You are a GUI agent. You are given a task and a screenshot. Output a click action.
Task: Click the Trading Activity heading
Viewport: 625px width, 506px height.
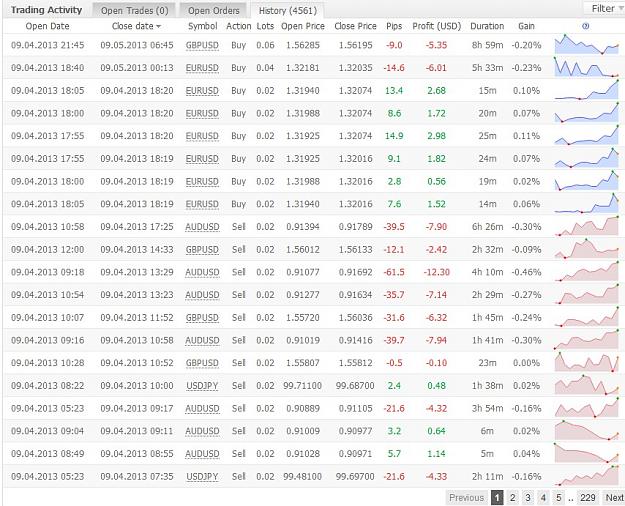pos(46,10)
